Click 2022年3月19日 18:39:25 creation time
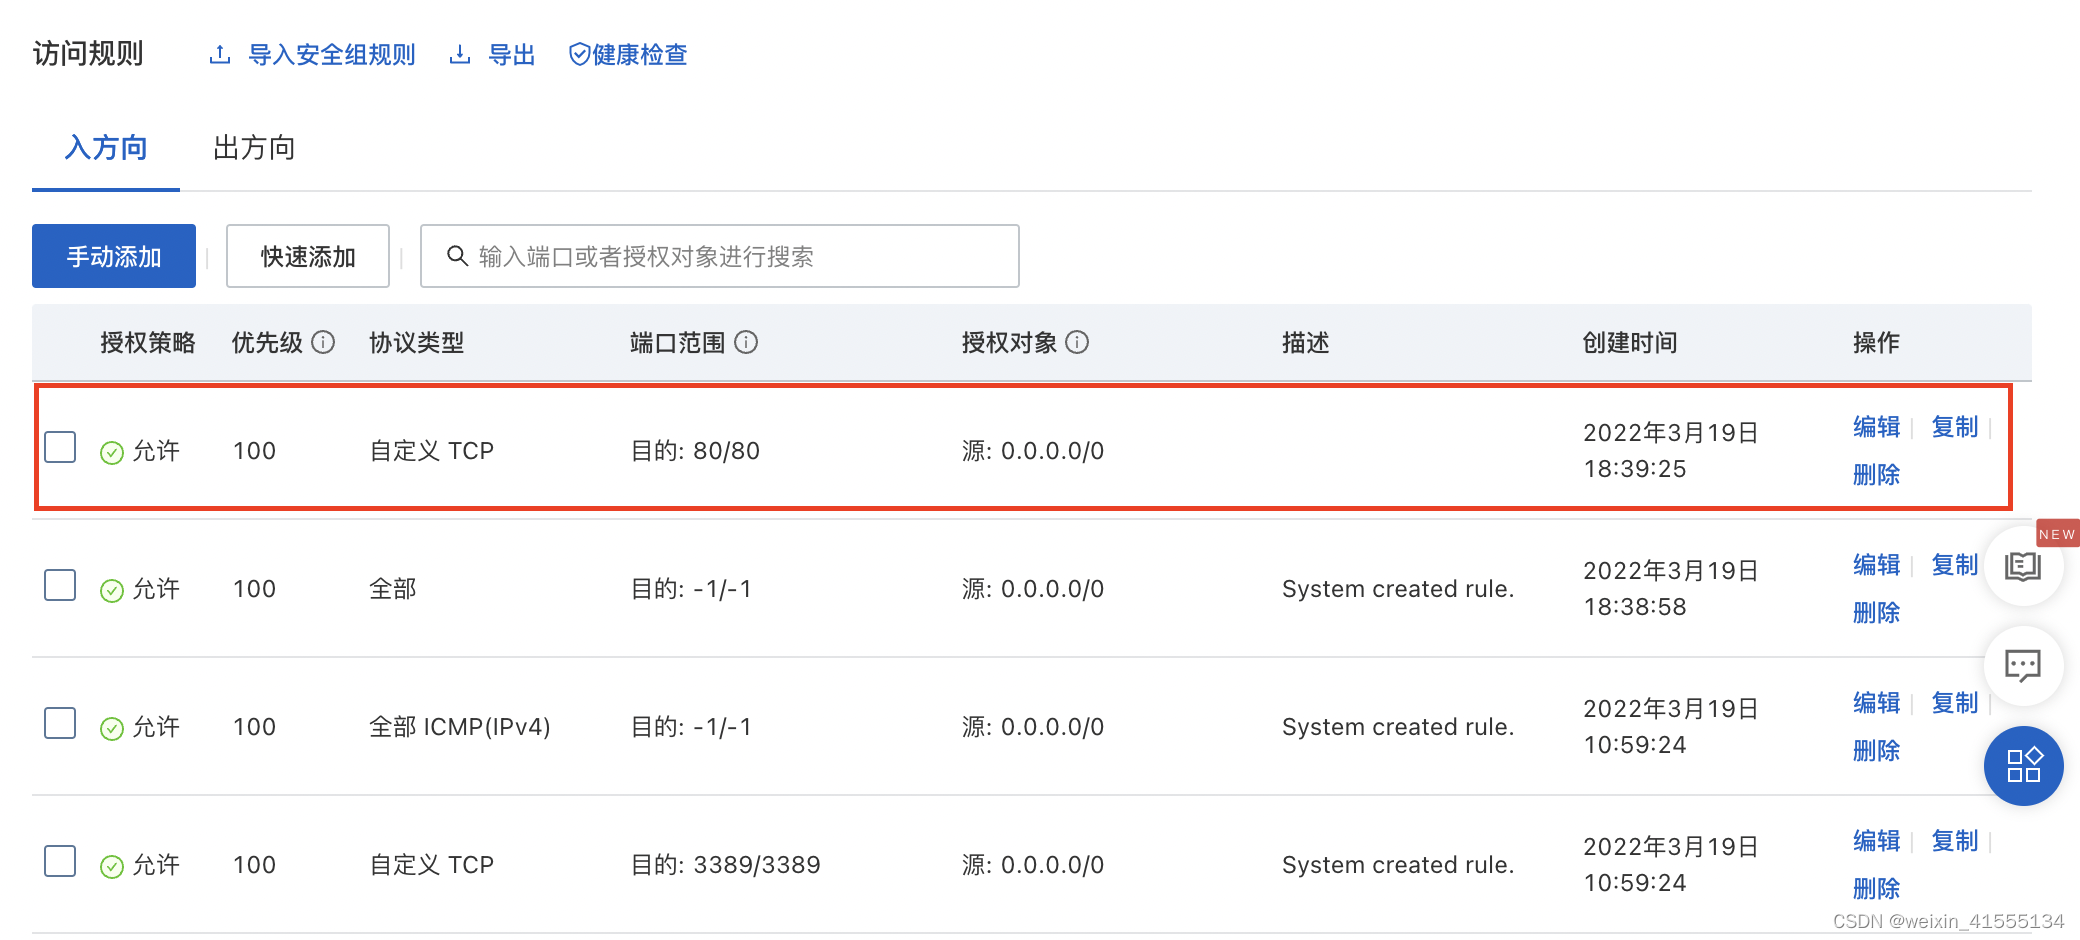2080x940 pixels. tap(1671, 451)
